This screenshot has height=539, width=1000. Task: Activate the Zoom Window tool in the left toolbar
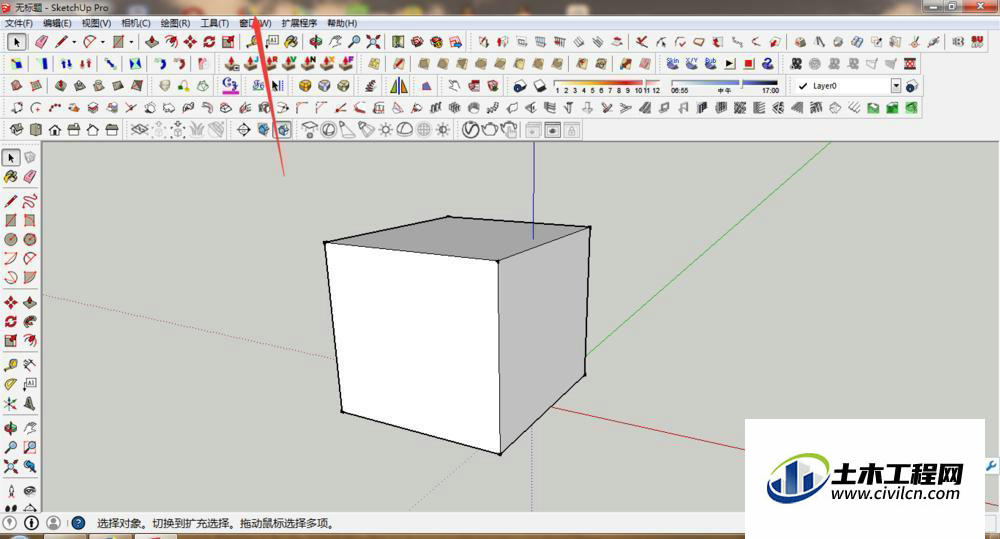(30, 447)
